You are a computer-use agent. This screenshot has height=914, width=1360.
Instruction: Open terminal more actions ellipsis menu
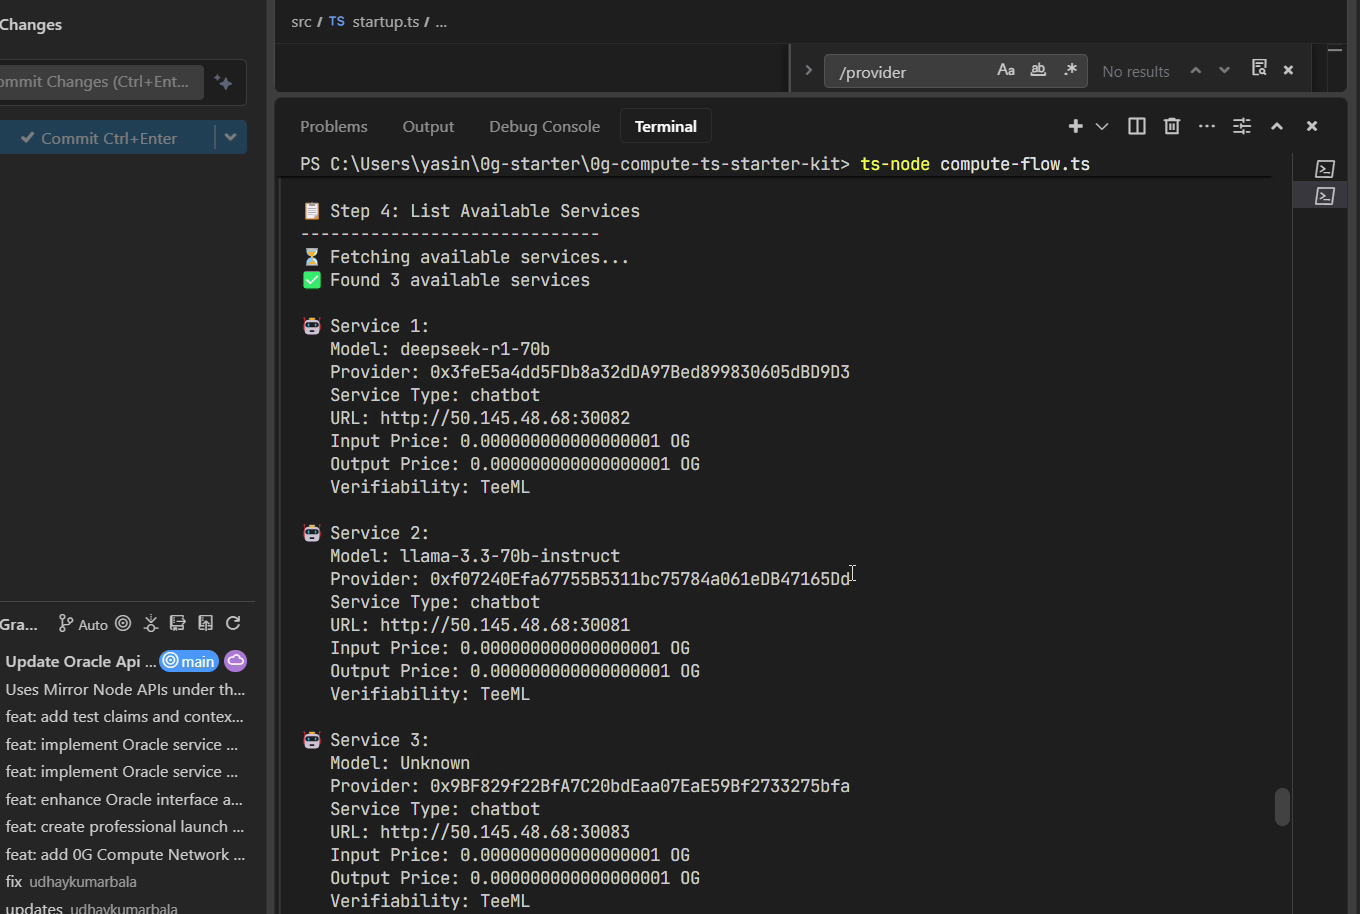click(x=1207, y=126)
